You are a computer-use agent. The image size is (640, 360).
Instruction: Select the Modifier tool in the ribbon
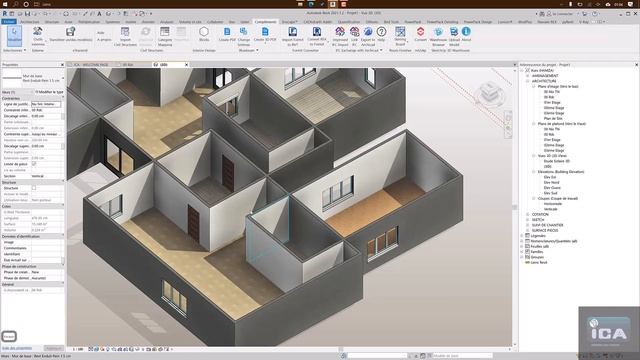14,36
